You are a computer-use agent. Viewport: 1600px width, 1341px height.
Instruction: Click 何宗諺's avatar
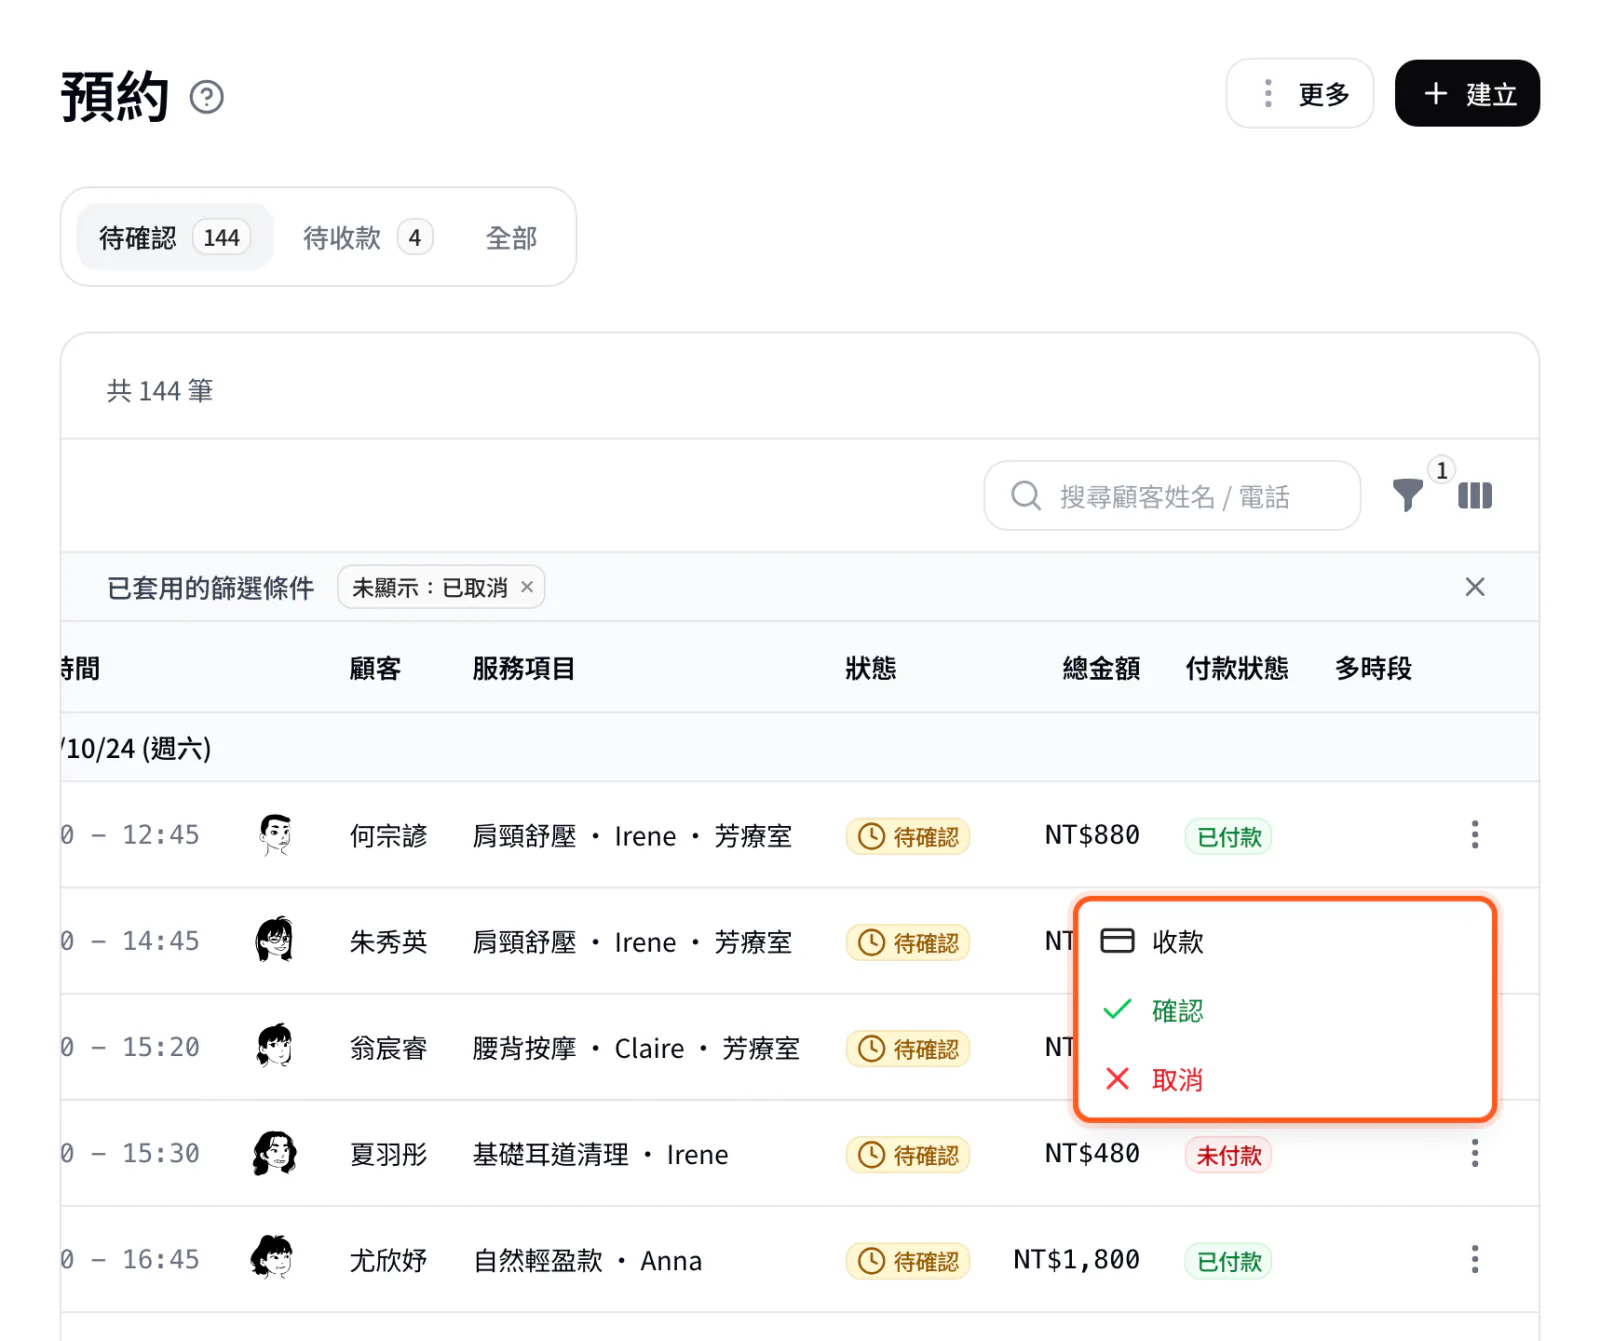tap(274, 834)
